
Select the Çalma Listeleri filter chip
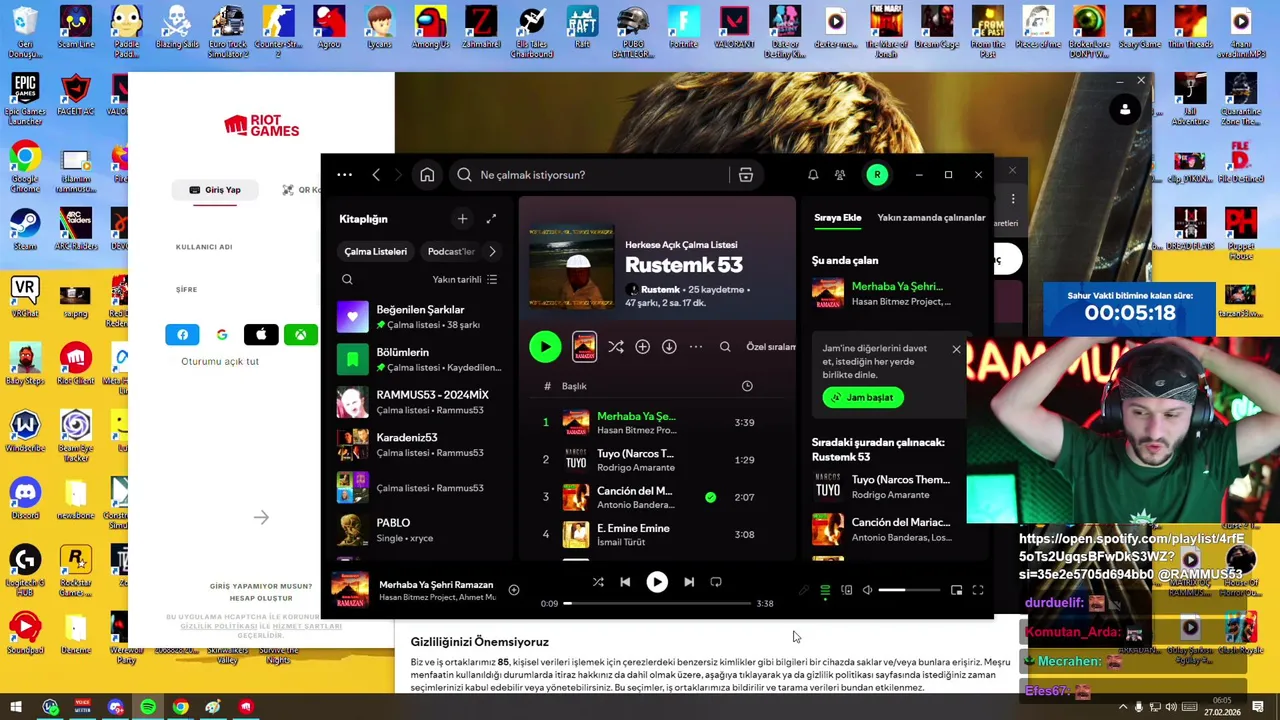[376, 252]
